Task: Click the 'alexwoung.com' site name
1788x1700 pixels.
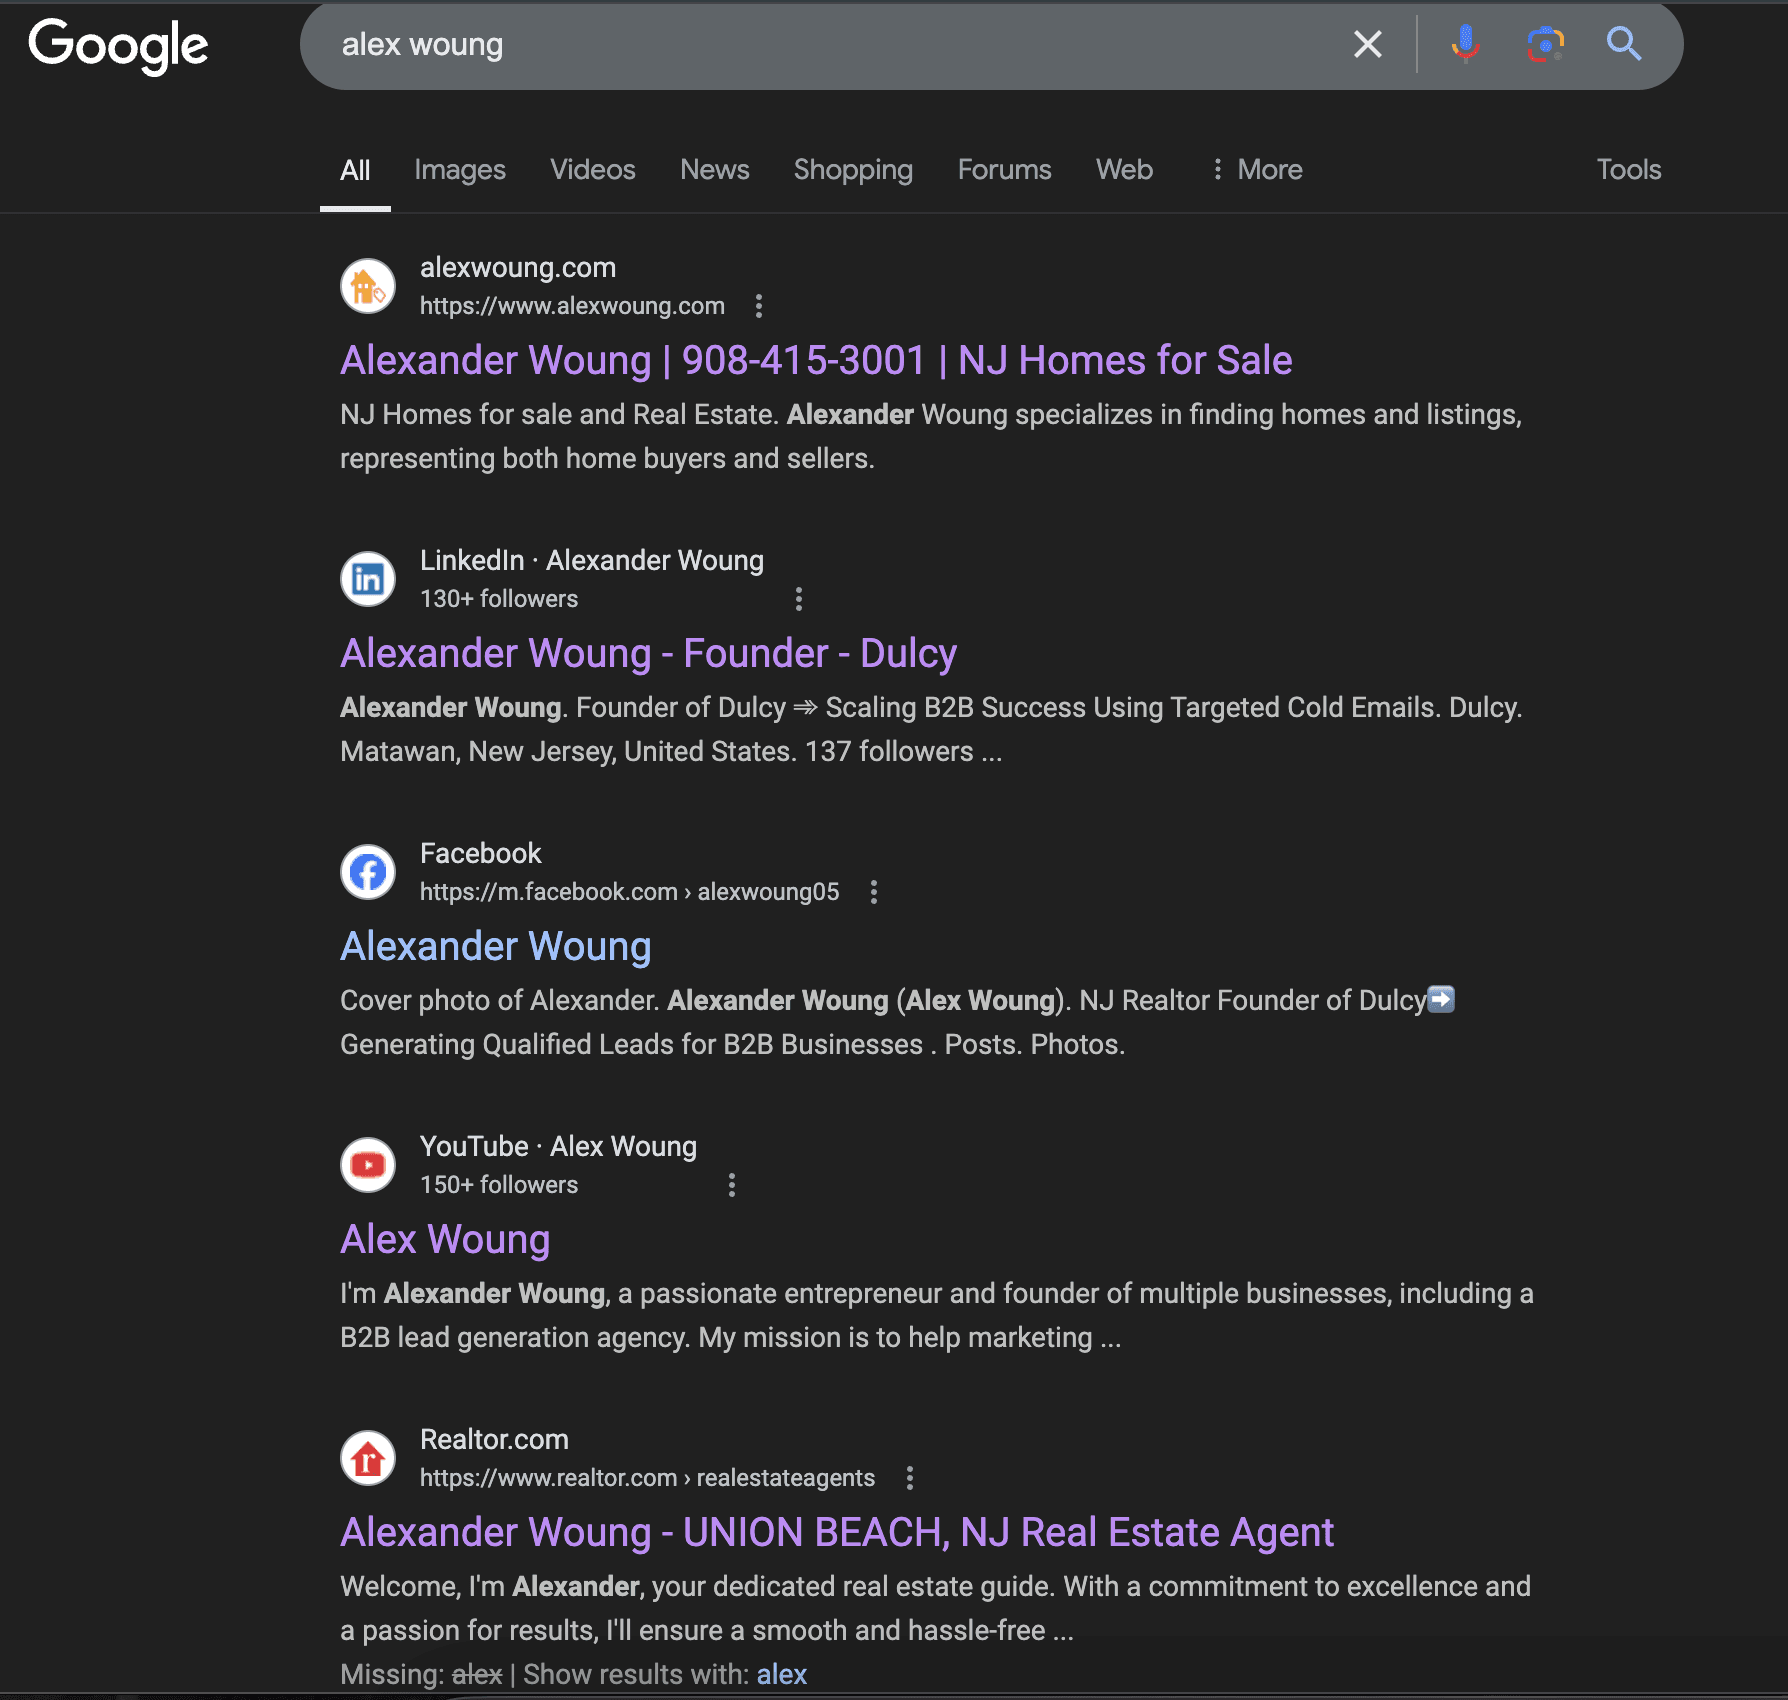Action: 518,267
